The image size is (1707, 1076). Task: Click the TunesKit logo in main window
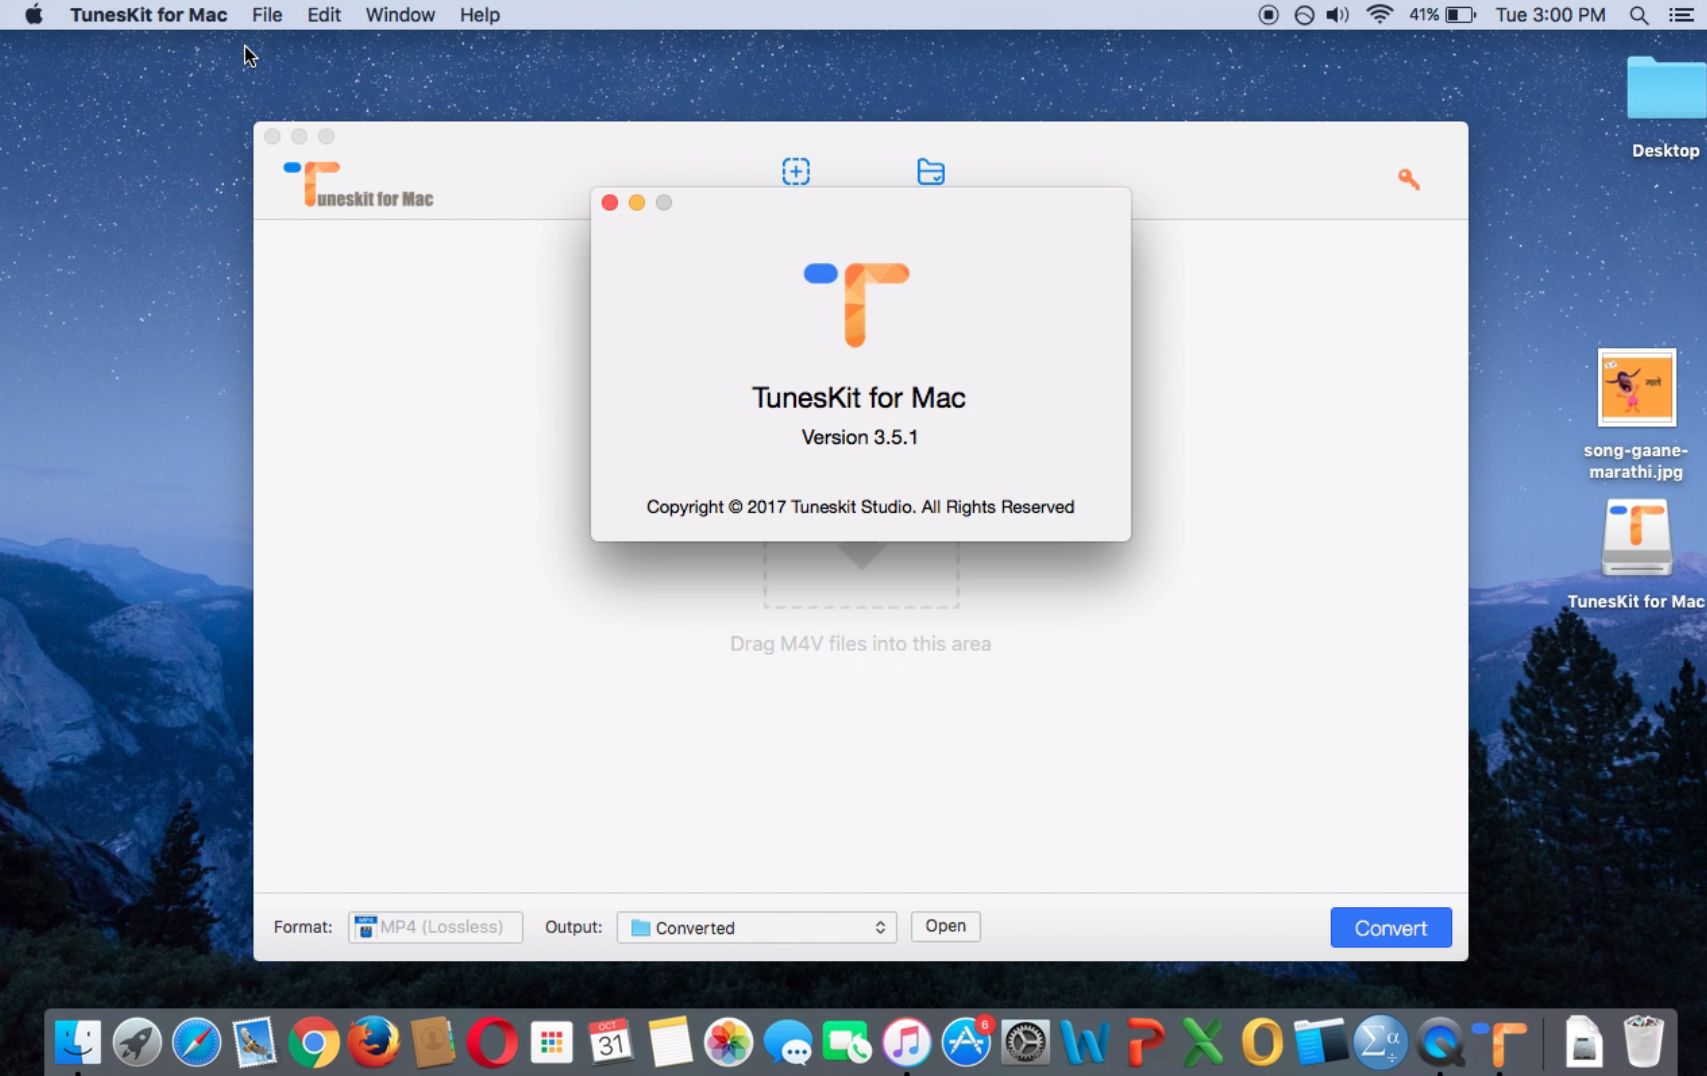[358, 184]
